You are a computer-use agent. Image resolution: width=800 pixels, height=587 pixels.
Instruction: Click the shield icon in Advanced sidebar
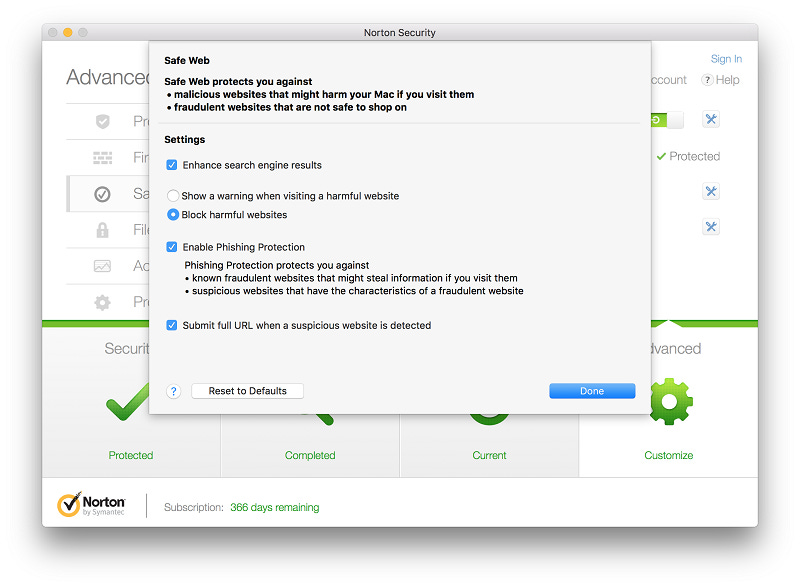[x=103, y=121]
